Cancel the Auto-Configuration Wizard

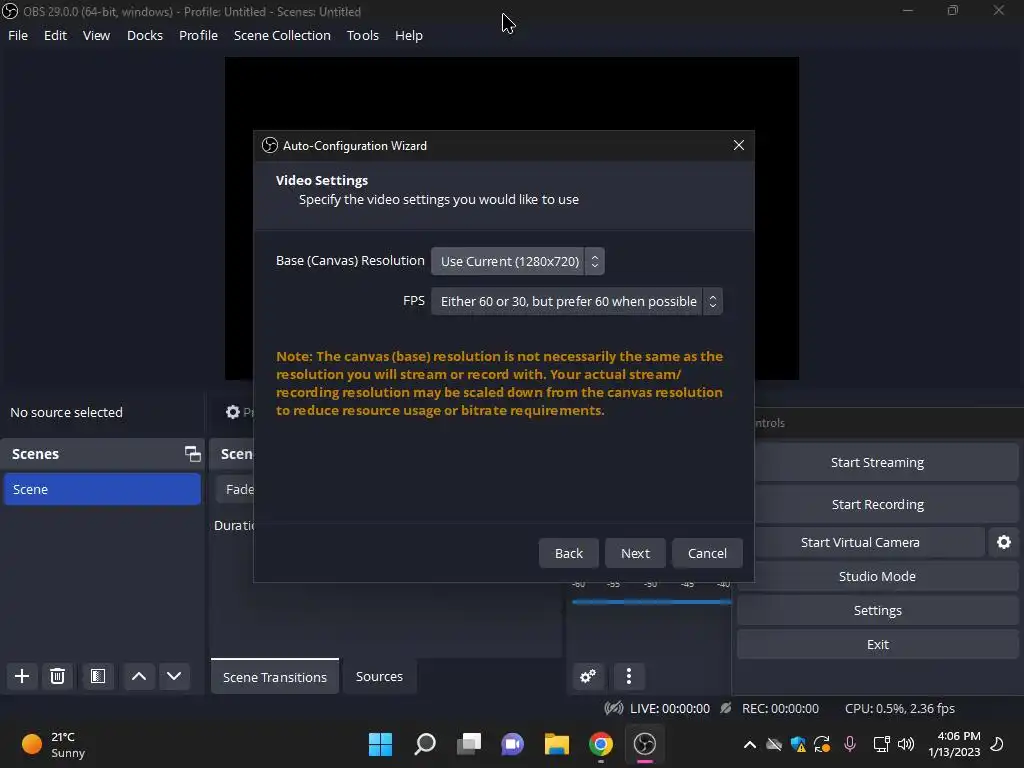(x=707, y=553)
